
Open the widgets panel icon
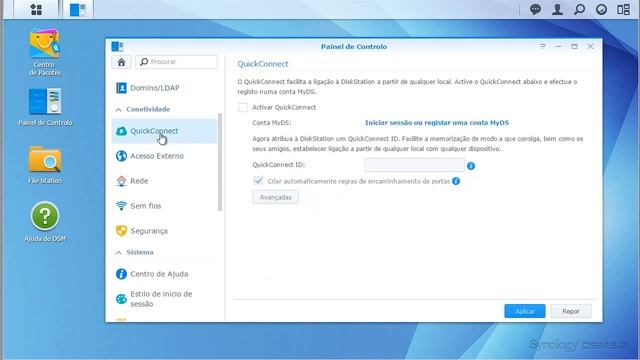(623, 9)
